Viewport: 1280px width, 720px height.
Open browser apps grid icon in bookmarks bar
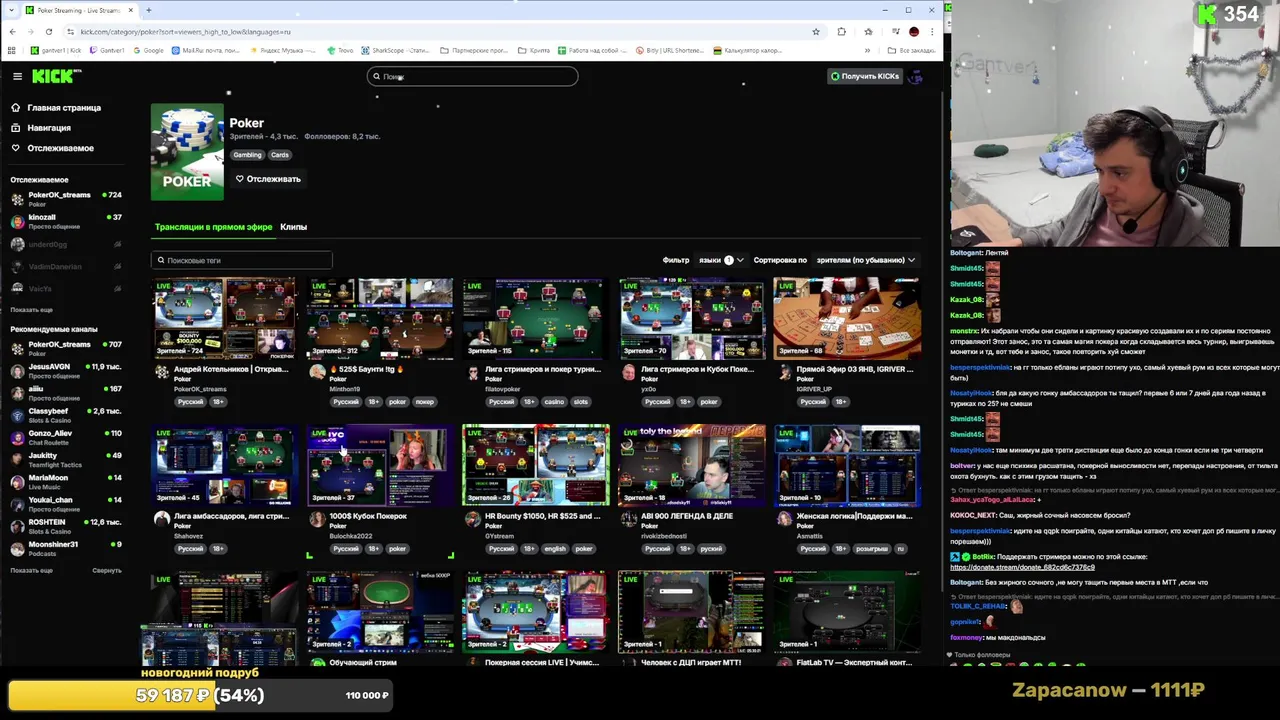point(11,50)
